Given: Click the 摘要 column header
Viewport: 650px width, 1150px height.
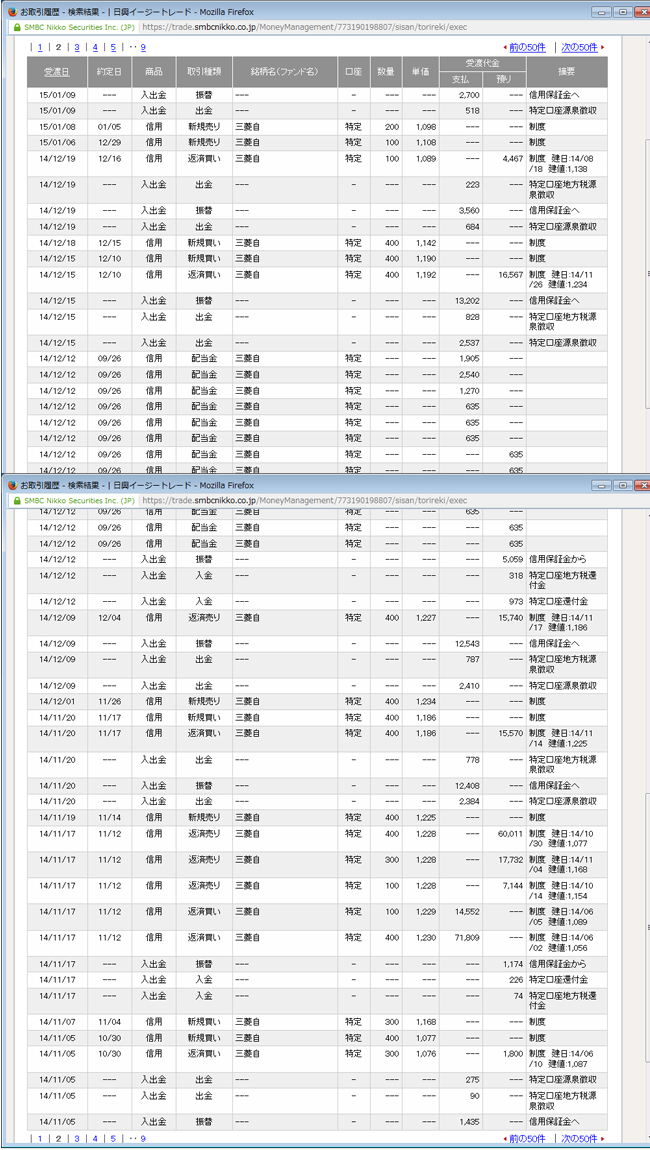Looking at the screenshot, I should pos(566,72).
